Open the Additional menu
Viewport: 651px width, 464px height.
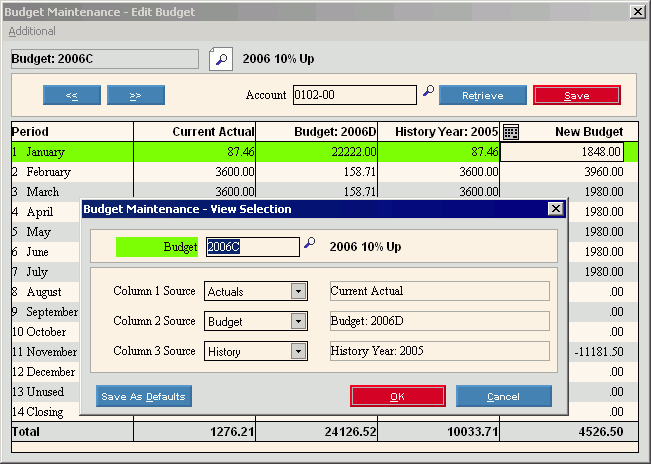tap(32, 31)
